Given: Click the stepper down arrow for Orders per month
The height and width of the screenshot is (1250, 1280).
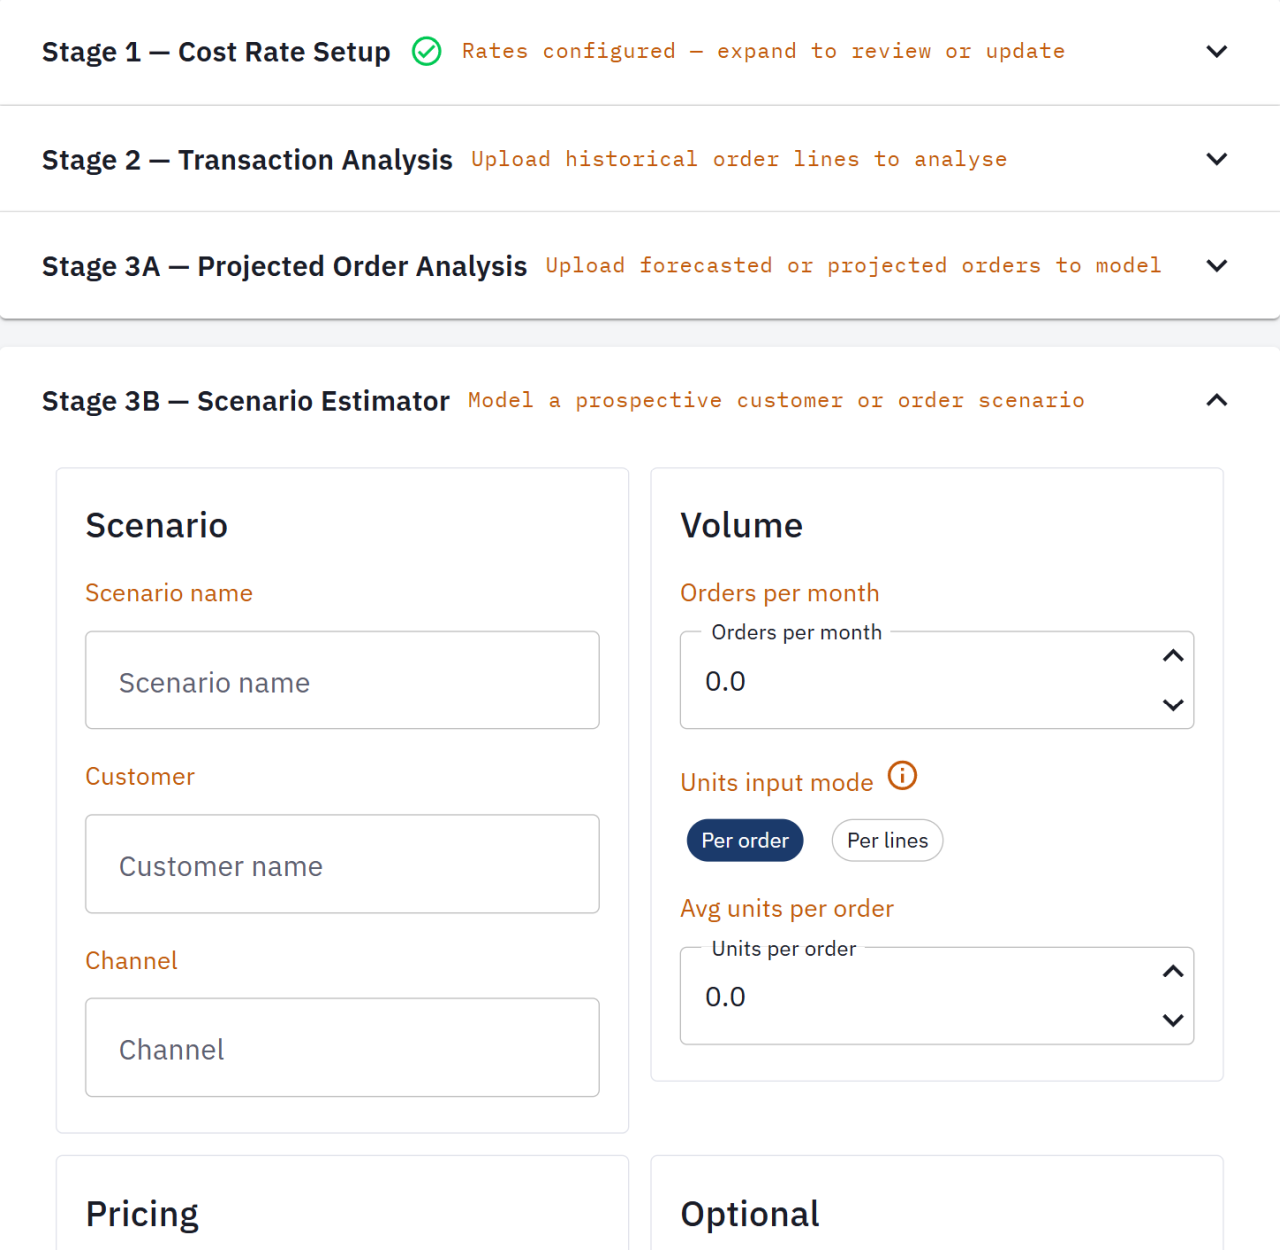Looking at the screenshot, I should coord(1173,705).
